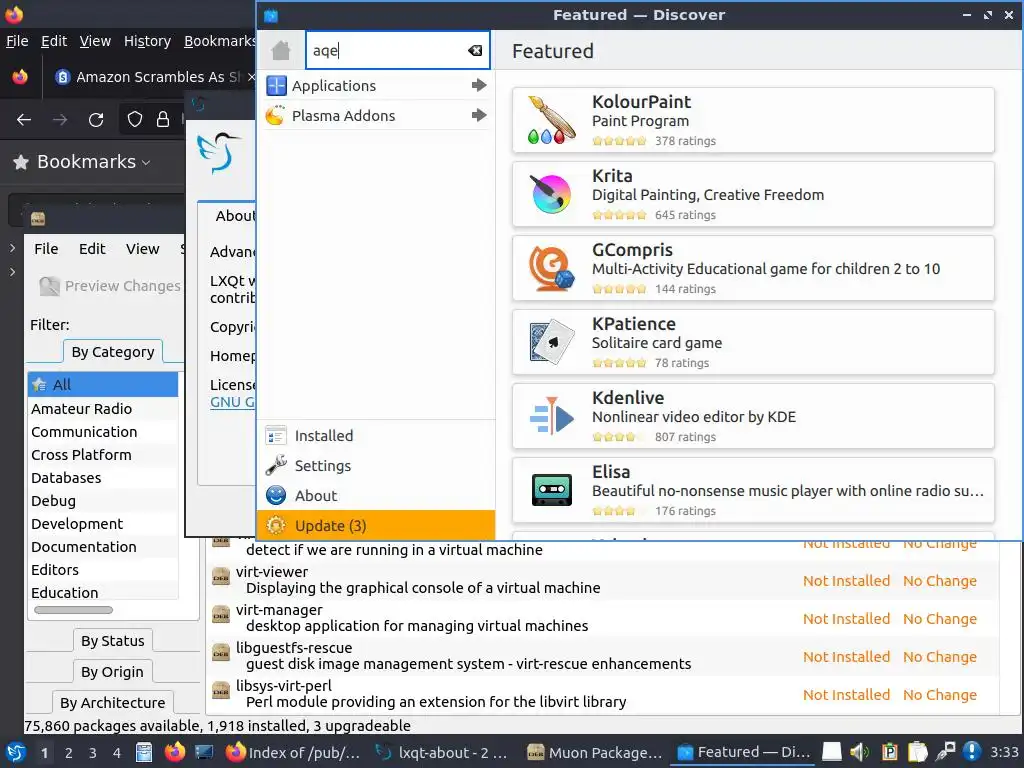This screenshot has width=1024, height=768.
Task: Click the Applications category icon
Action: click(276, 86)
